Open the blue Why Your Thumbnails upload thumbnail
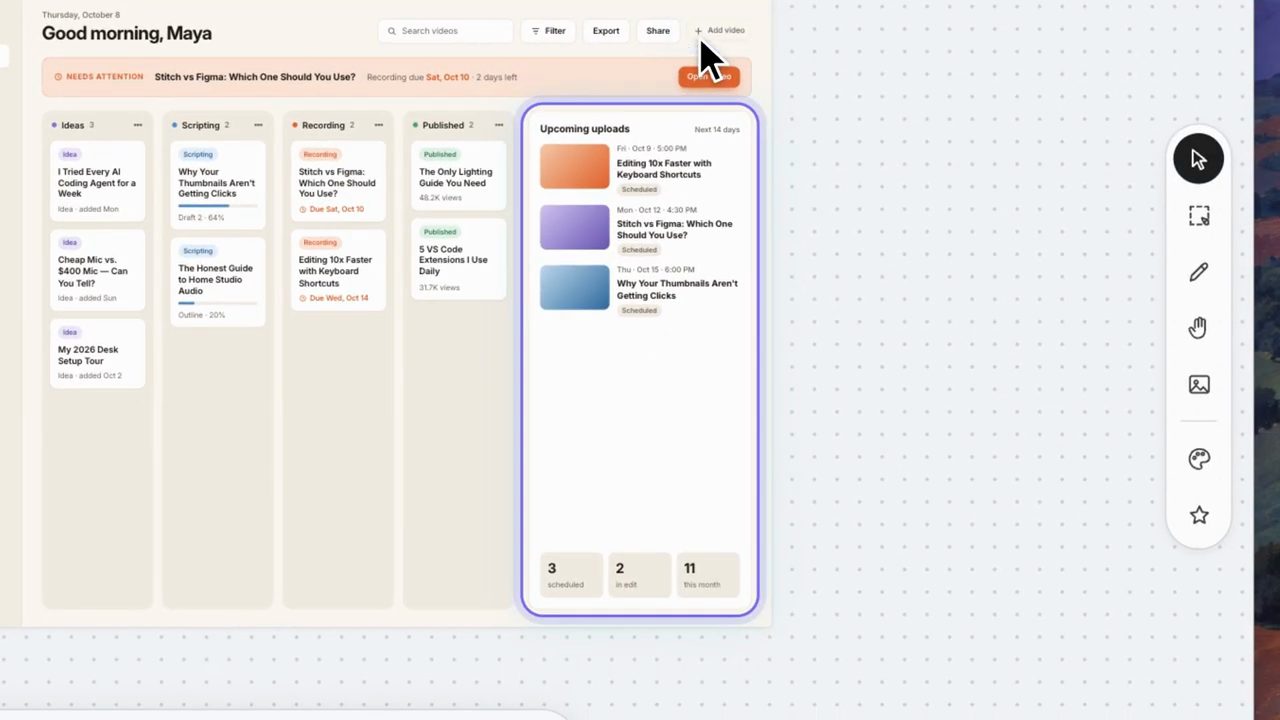 (x=574, y=287)
